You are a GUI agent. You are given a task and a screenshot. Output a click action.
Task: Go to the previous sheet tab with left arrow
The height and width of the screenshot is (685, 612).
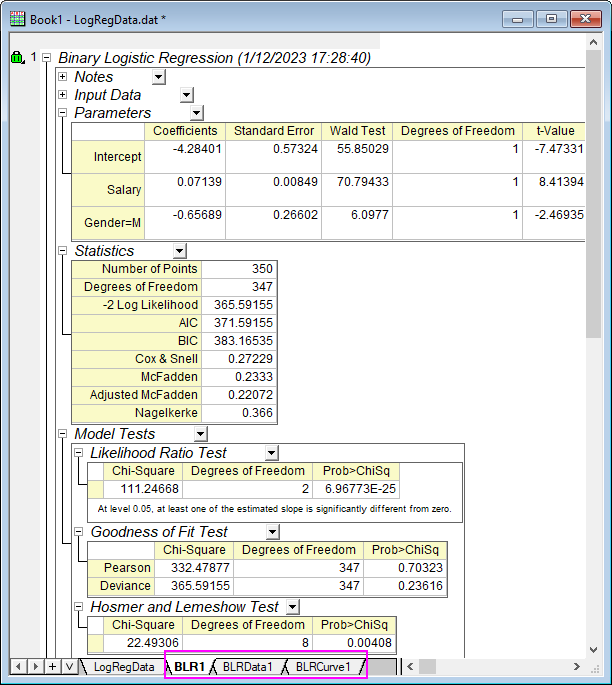coord(18,667)
